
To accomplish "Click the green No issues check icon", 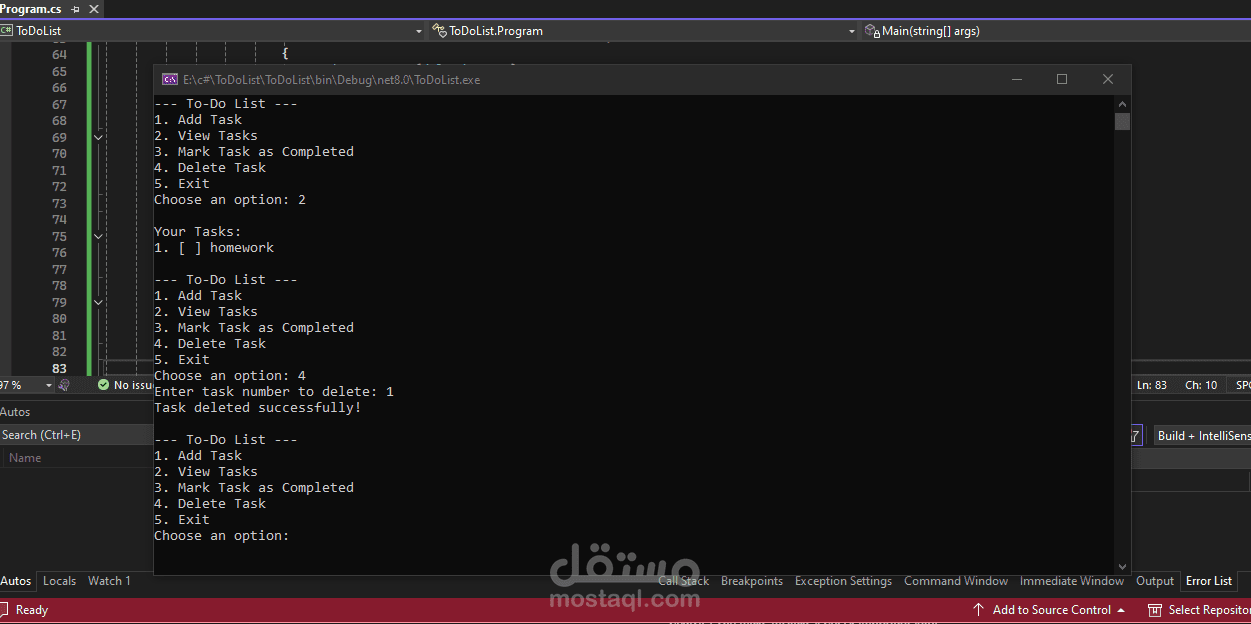I will click(x=103, y=385).
